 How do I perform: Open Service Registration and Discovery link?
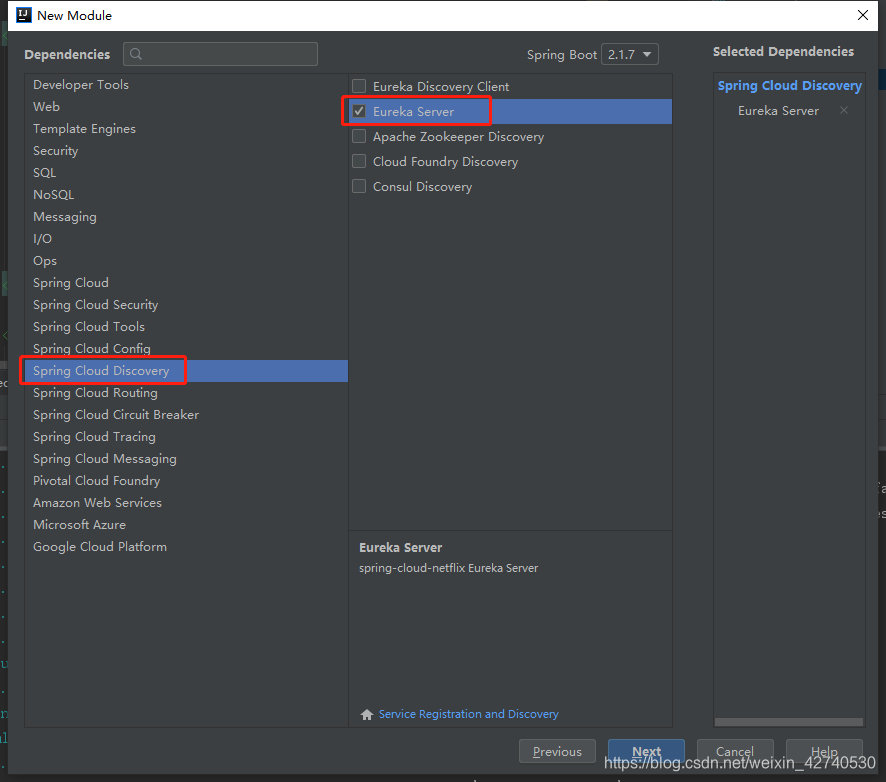coord(468,714)
